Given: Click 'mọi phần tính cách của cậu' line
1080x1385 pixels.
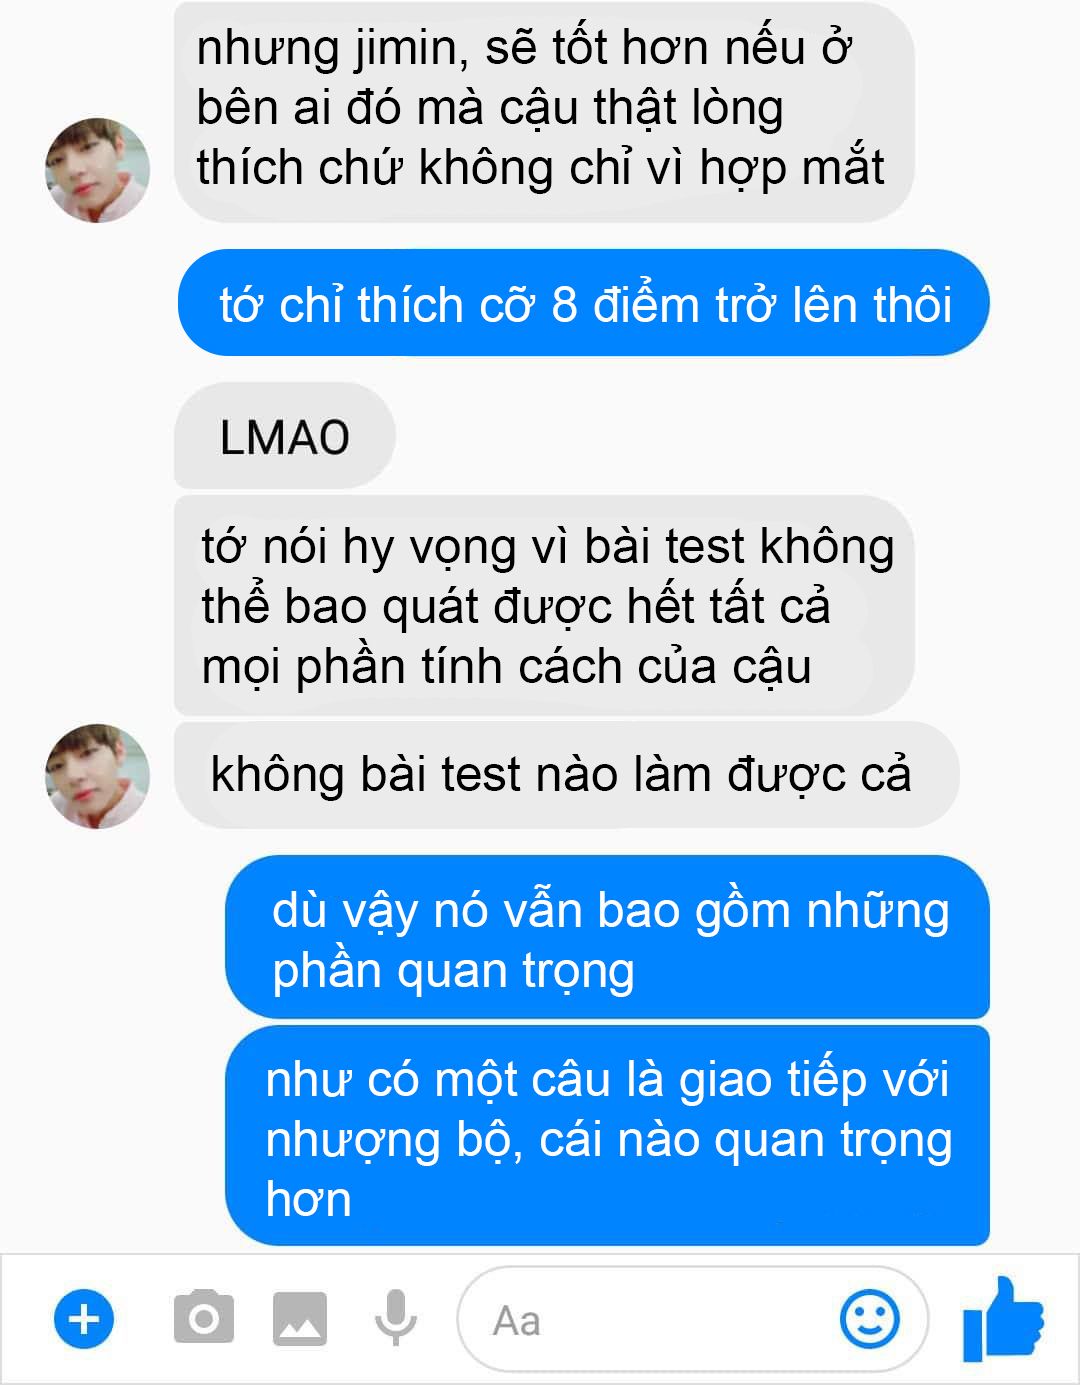Looking at the screenshot, I should [506, 668].
